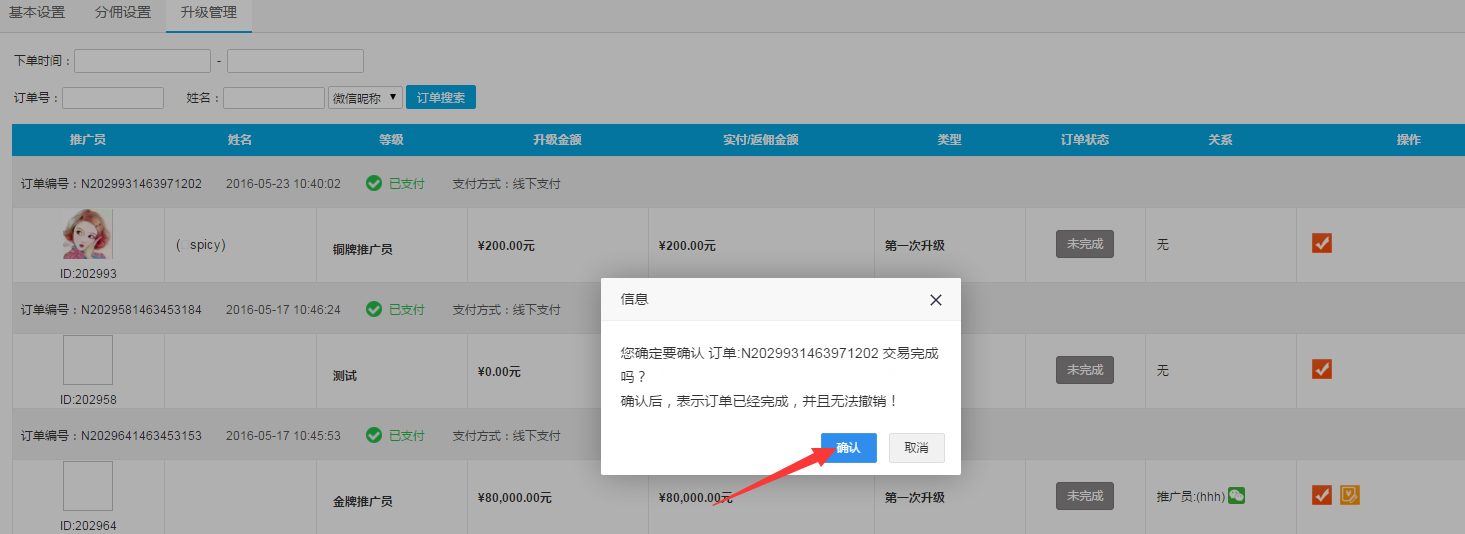1465x534 pixels.
Task: Click 未完成 status for 铜牌推广员 order
Action: pyautogui.click(x=1085, y=244)
